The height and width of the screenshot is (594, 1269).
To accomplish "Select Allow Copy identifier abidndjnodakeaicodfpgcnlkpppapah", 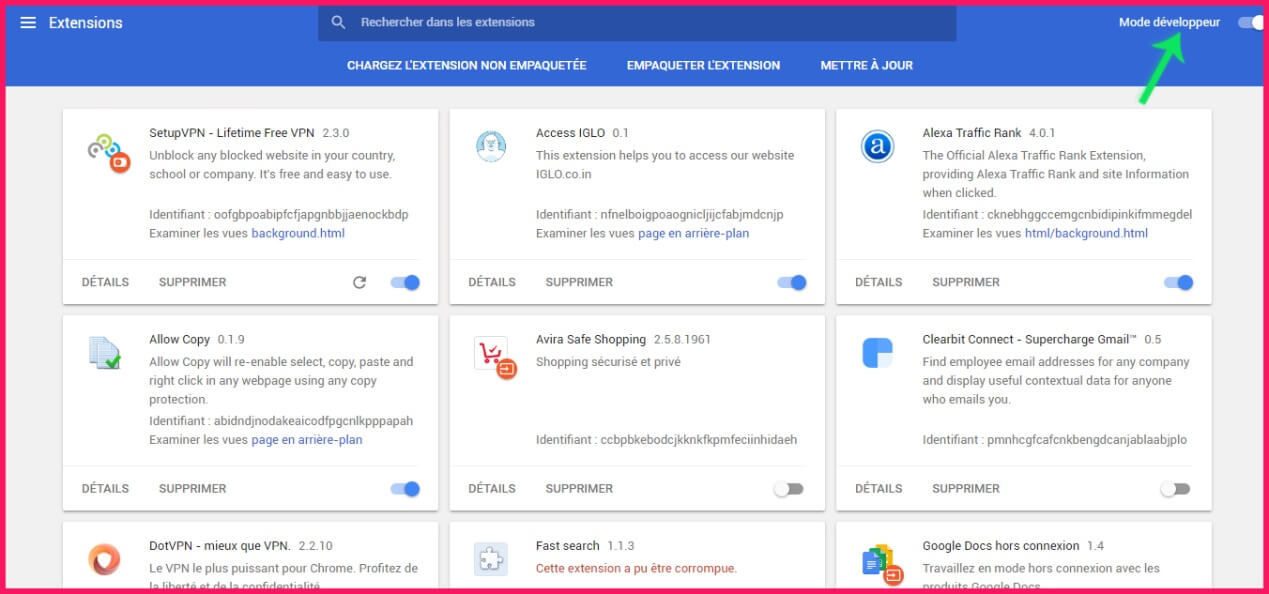I will pyautogui.click(x=313, y=421).
